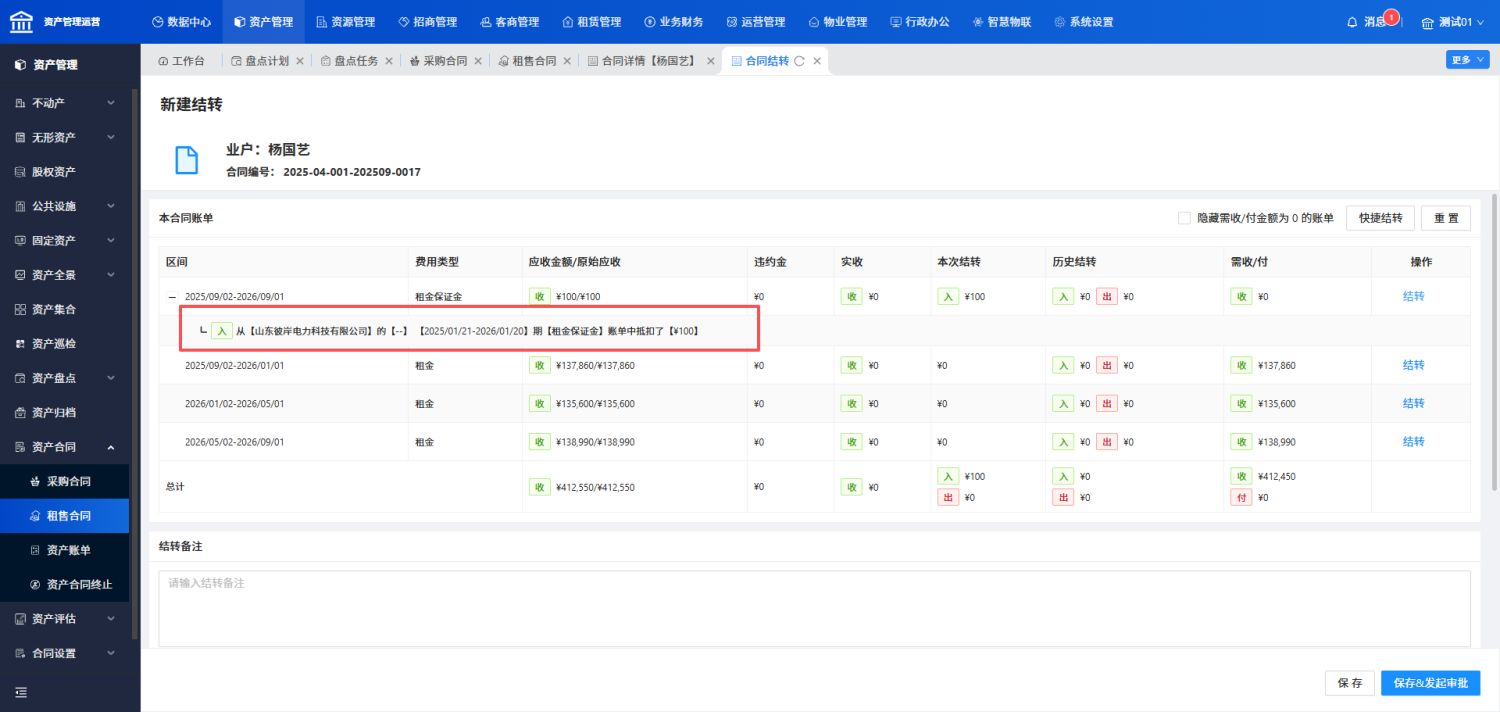Screen dimensions: 1500x712
Task: Open the 招商管理 top menu
Action: pos(427,22)
